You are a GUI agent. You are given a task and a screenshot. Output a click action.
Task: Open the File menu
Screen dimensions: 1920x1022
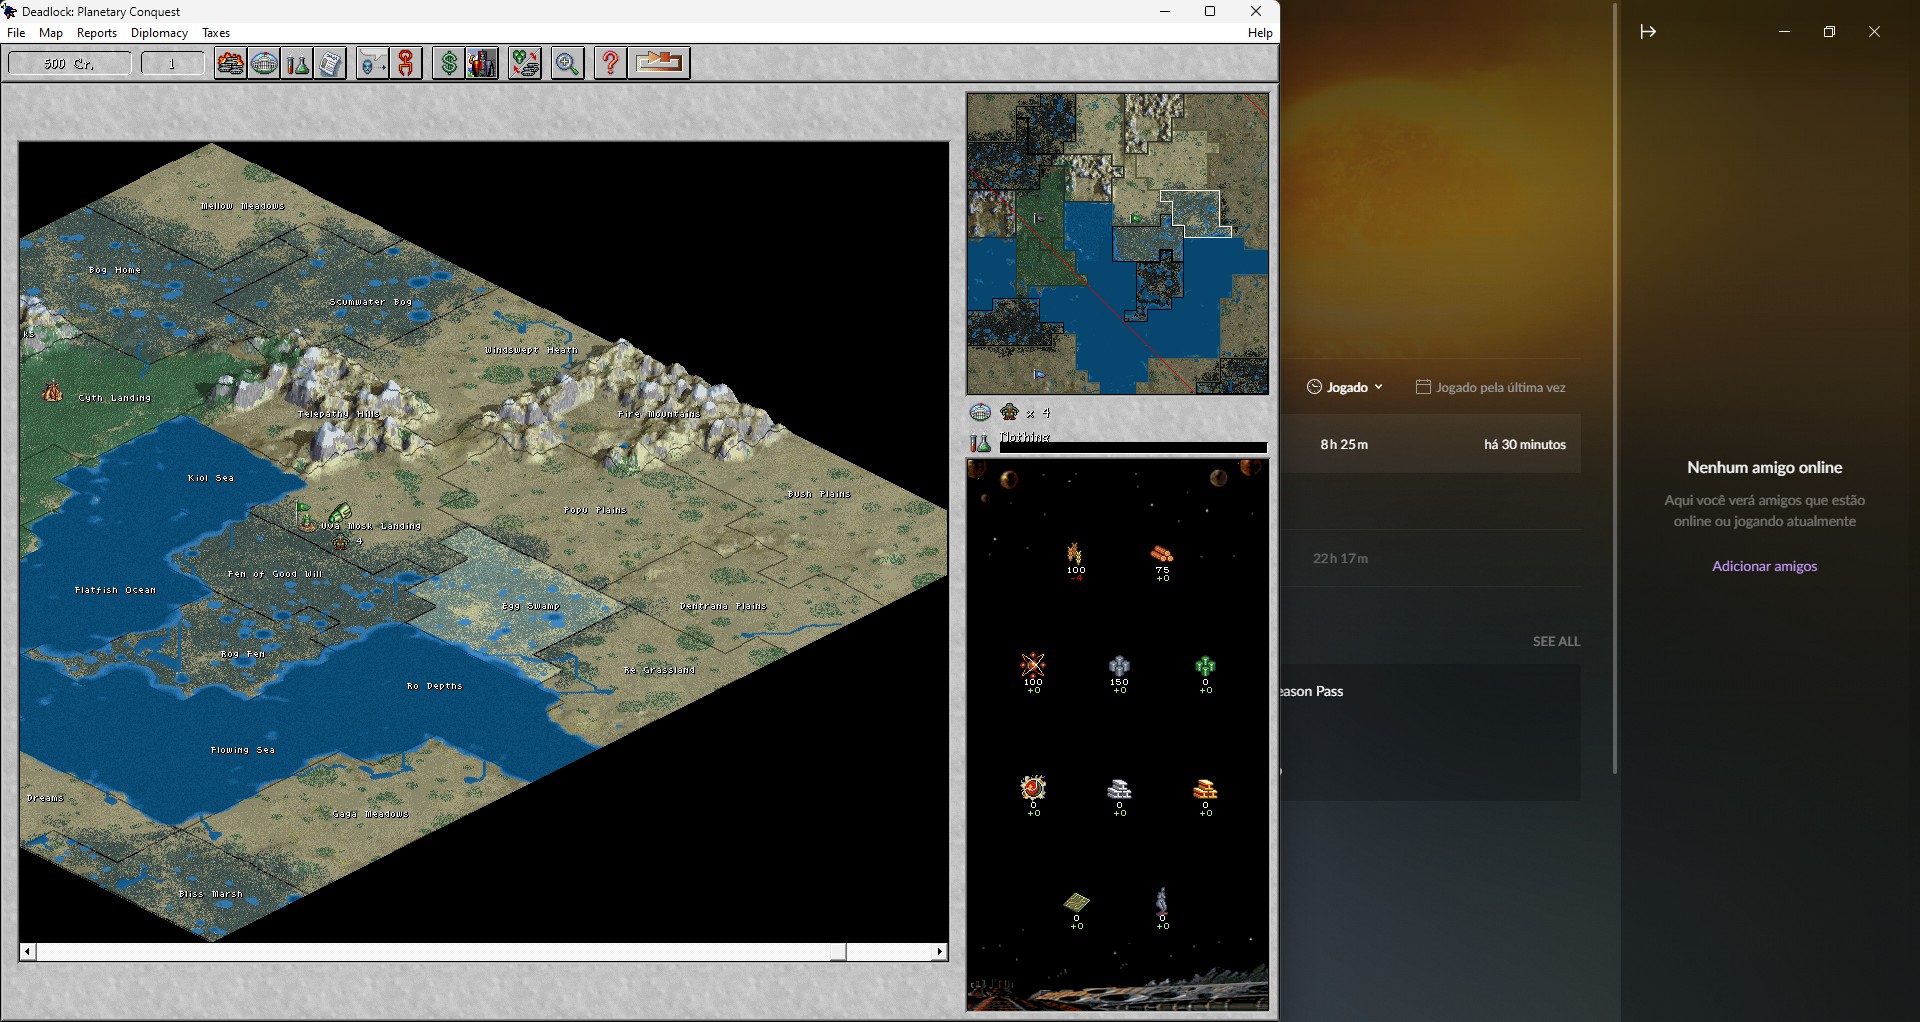point(16,33)
